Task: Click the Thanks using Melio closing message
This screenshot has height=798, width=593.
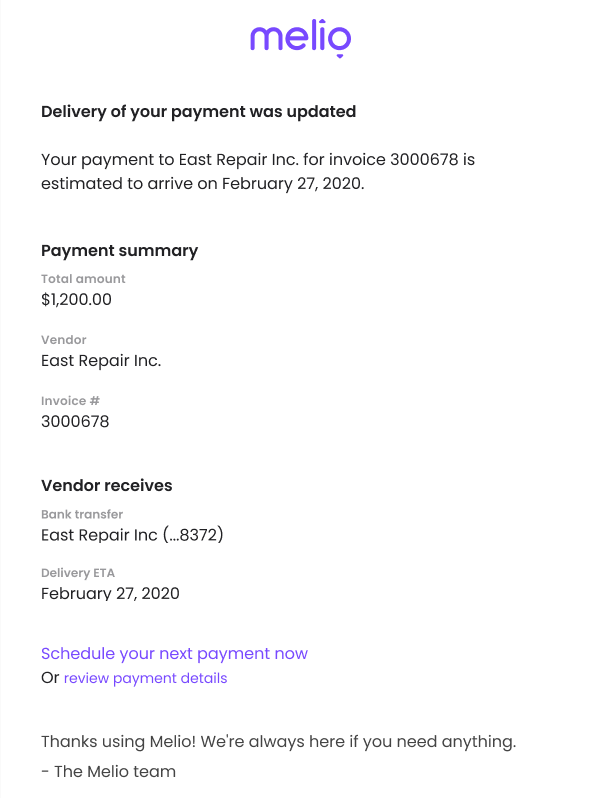Action: point(278,742)
